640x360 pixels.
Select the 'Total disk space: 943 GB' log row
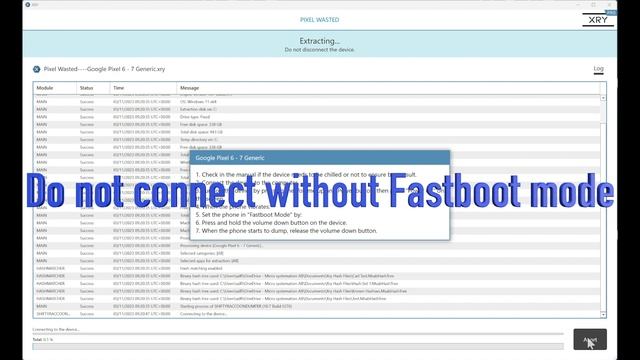click(x=316, y=132)
